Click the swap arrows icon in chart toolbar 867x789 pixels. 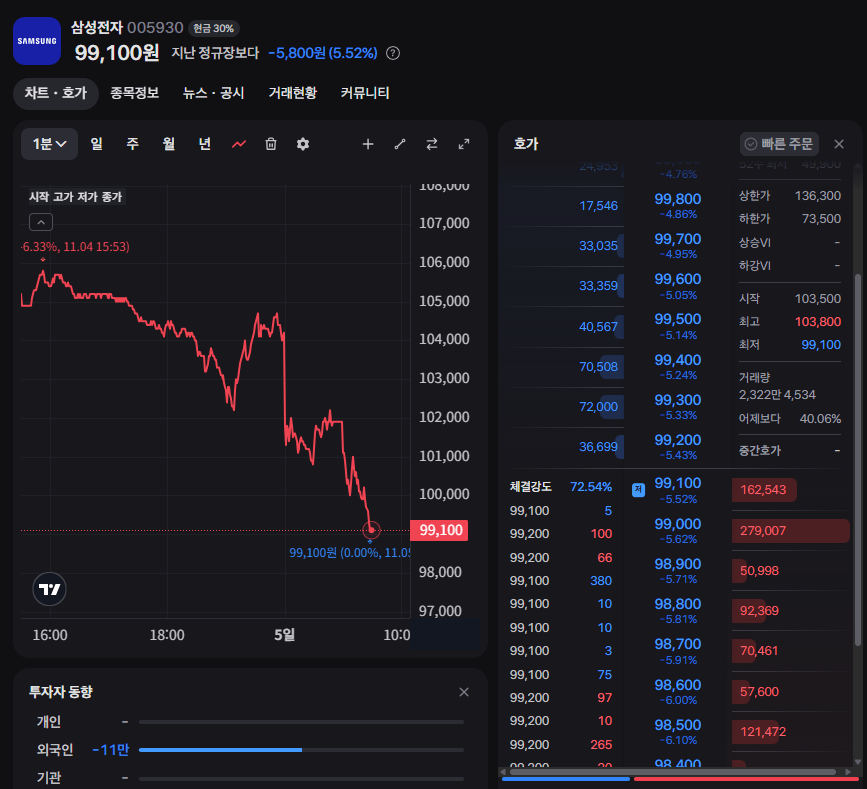coord(432,144)
